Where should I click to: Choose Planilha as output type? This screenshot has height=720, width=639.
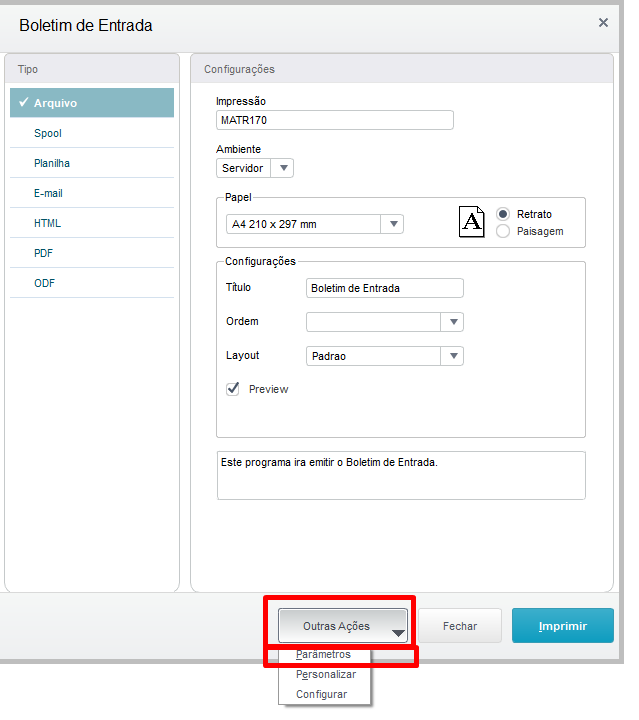[92, 163]
